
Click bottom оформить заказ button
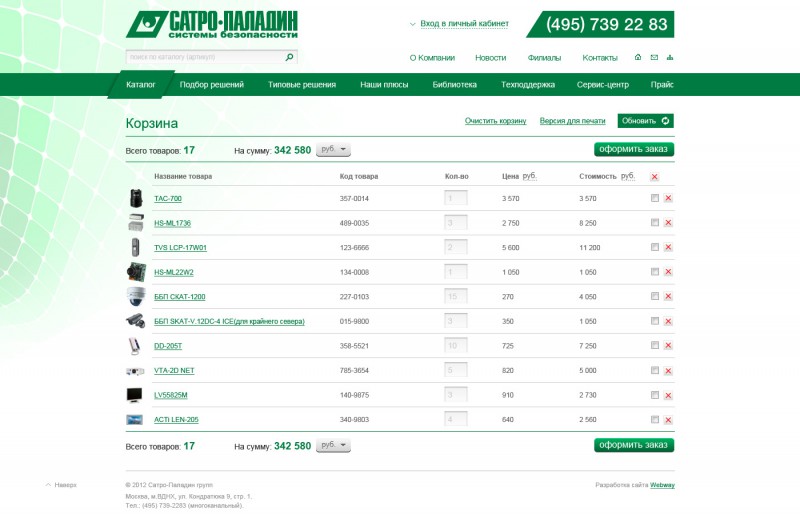pyautogui.click(x=634, y=445)
